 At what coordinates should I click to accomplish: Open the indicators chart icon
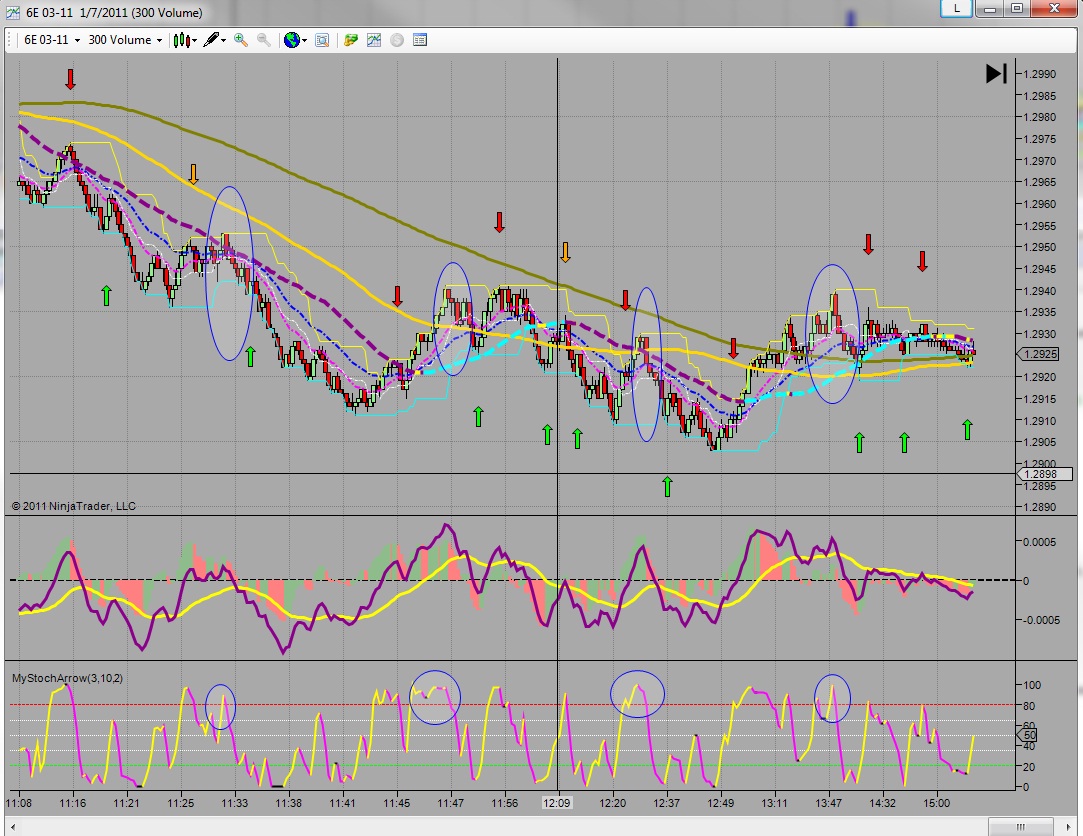[x=374, y=40]
